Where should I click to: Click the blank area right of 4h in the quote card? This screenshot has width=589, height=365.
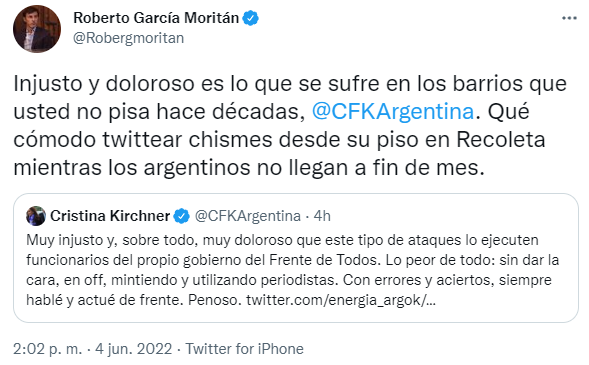pos(451,216)
